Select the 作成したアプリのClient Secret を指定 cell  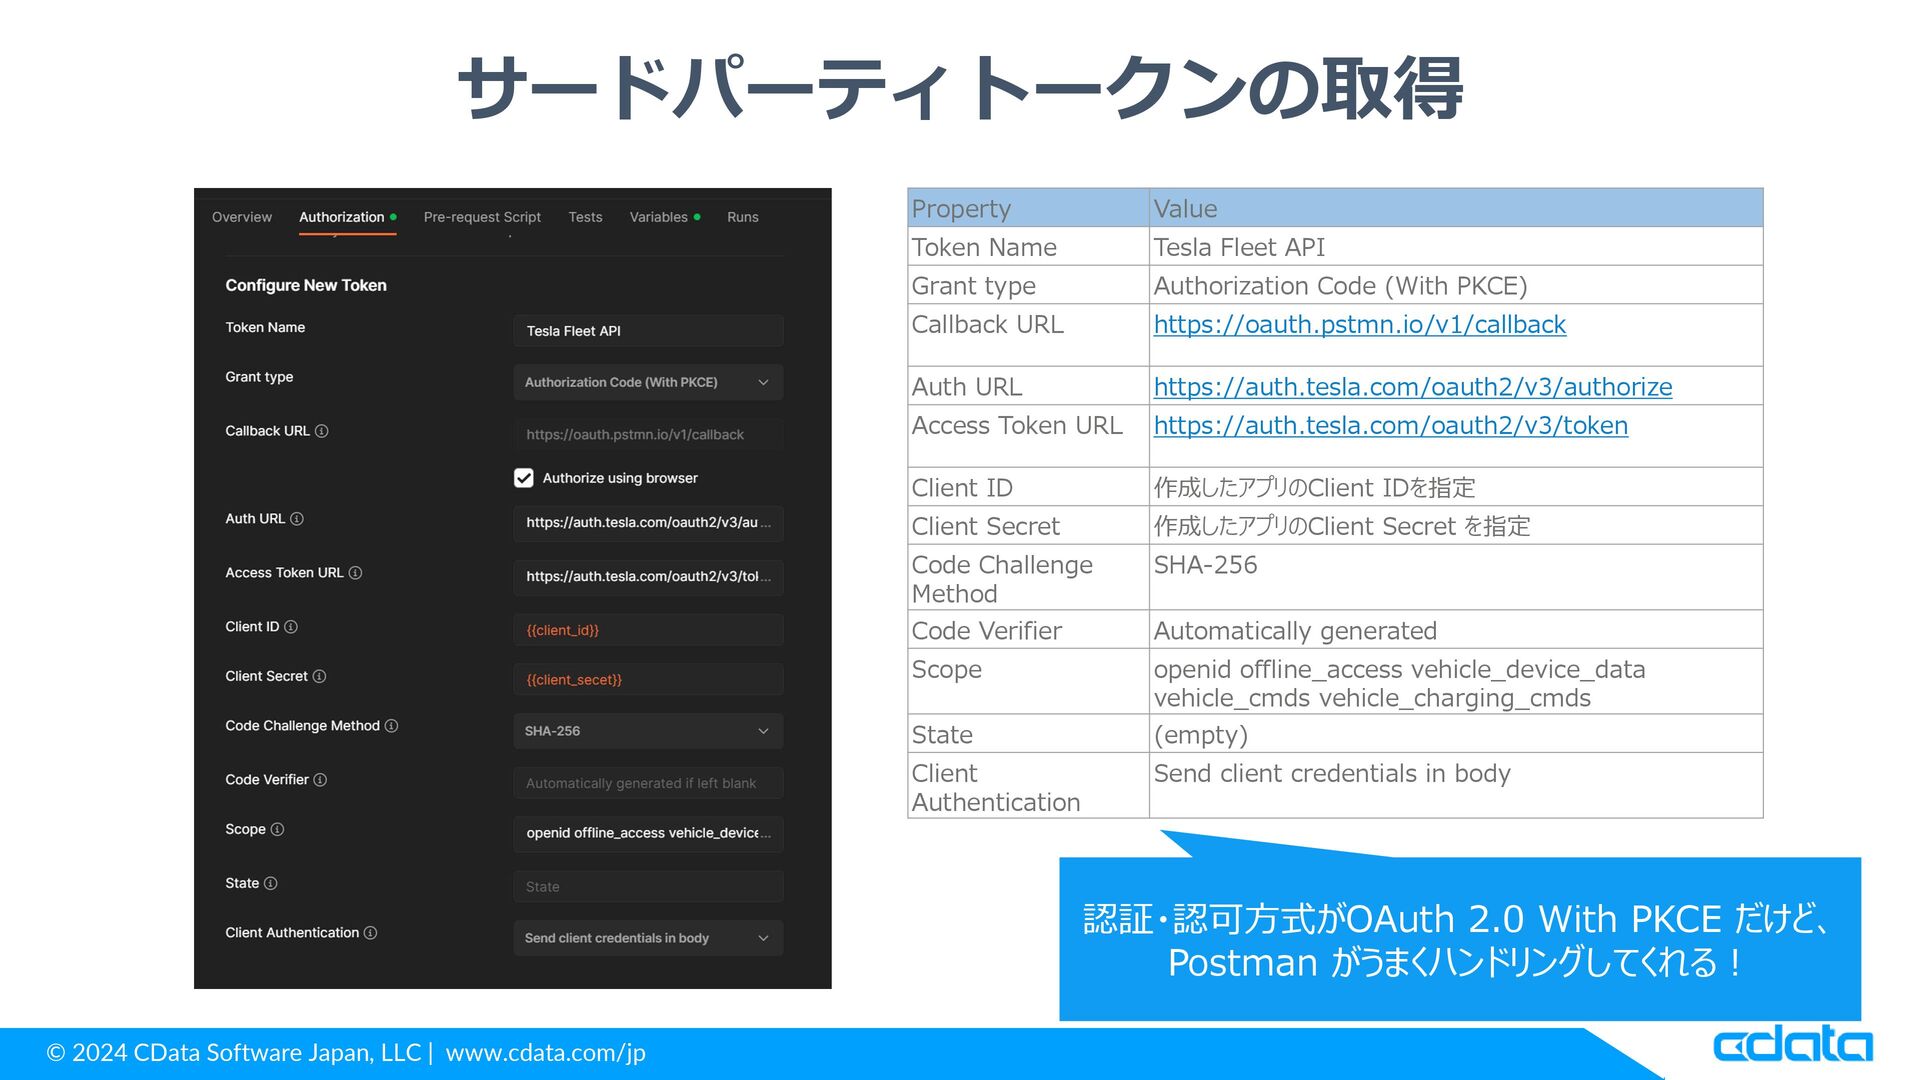point(1456,526)
